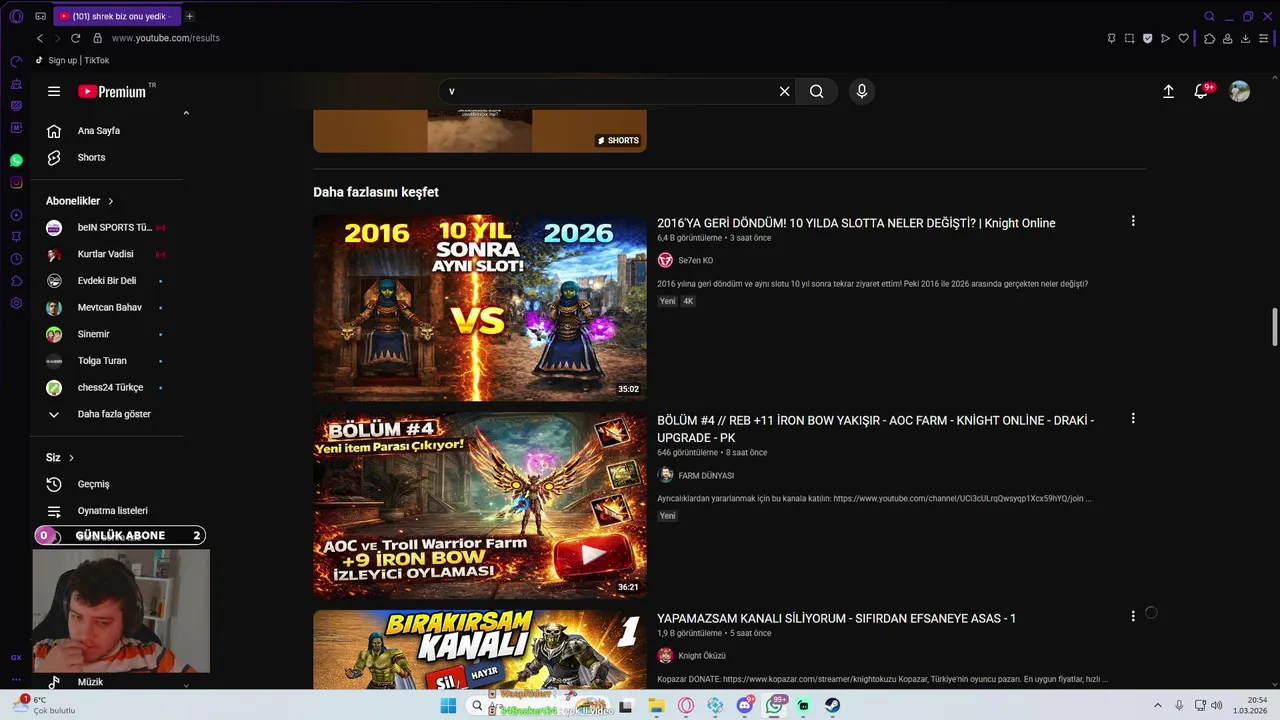1280x720 pixels.
Task: Click the browser address bar URL
Action: tap(165, 38)
